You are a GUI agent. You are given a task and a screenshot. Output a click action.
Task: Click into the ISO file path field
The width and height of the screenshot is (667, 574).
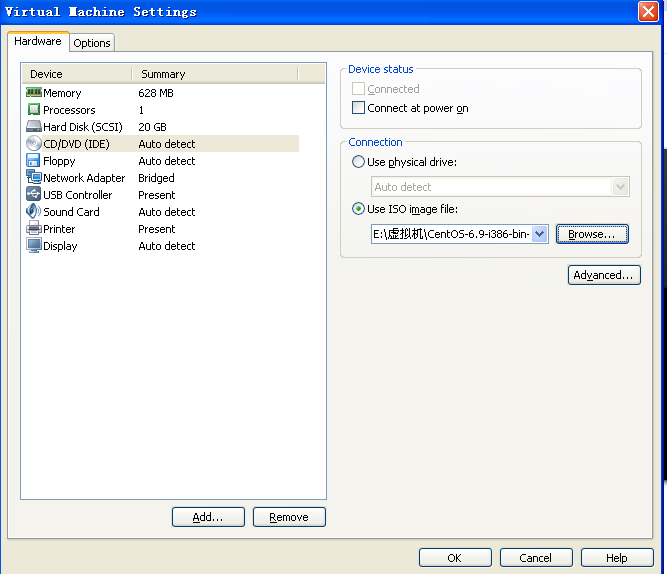click(451, 234)
